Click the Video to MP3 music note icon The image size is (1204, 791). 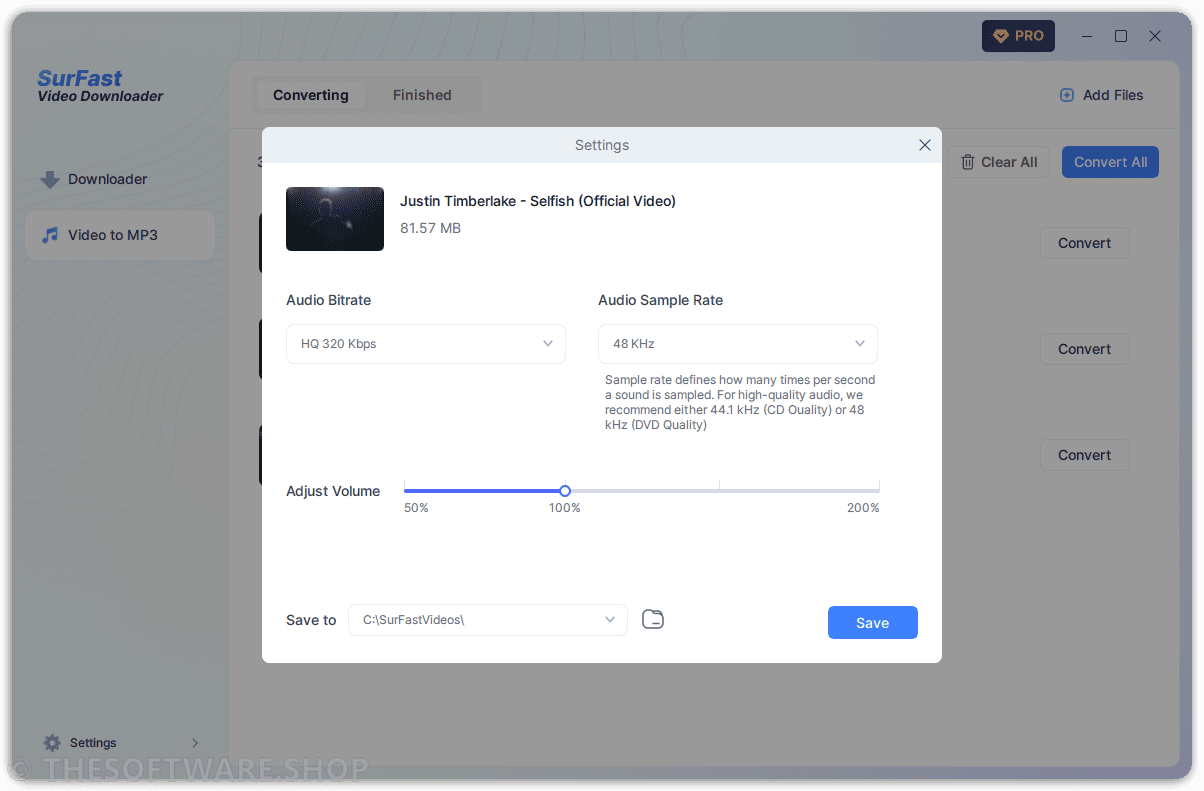50,235
